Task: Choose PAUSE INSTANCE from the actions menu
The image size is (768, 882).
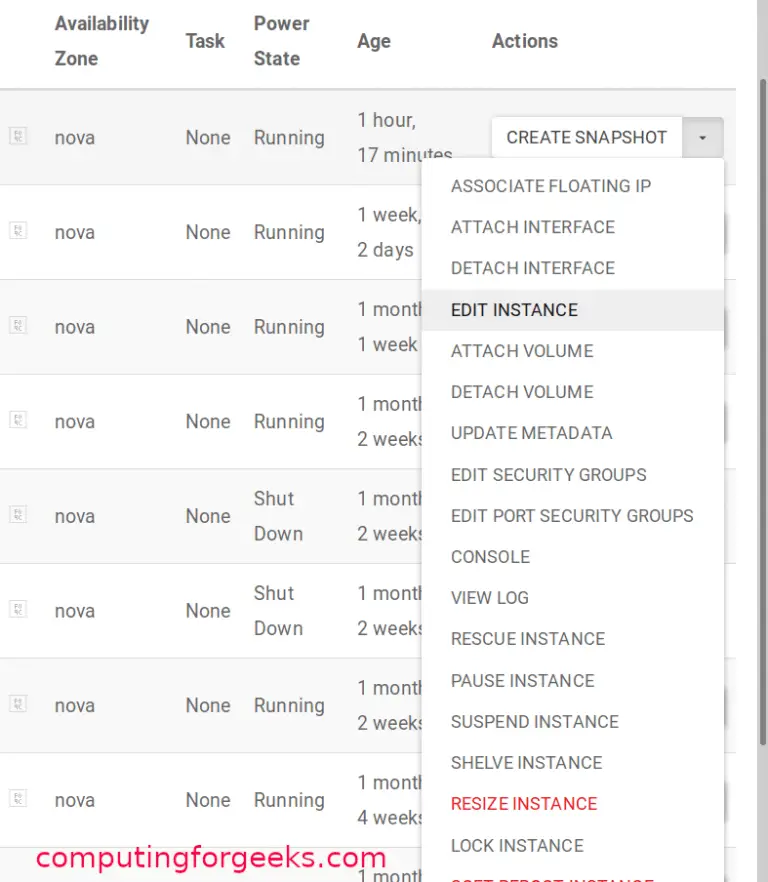Action: click(522, 680)
